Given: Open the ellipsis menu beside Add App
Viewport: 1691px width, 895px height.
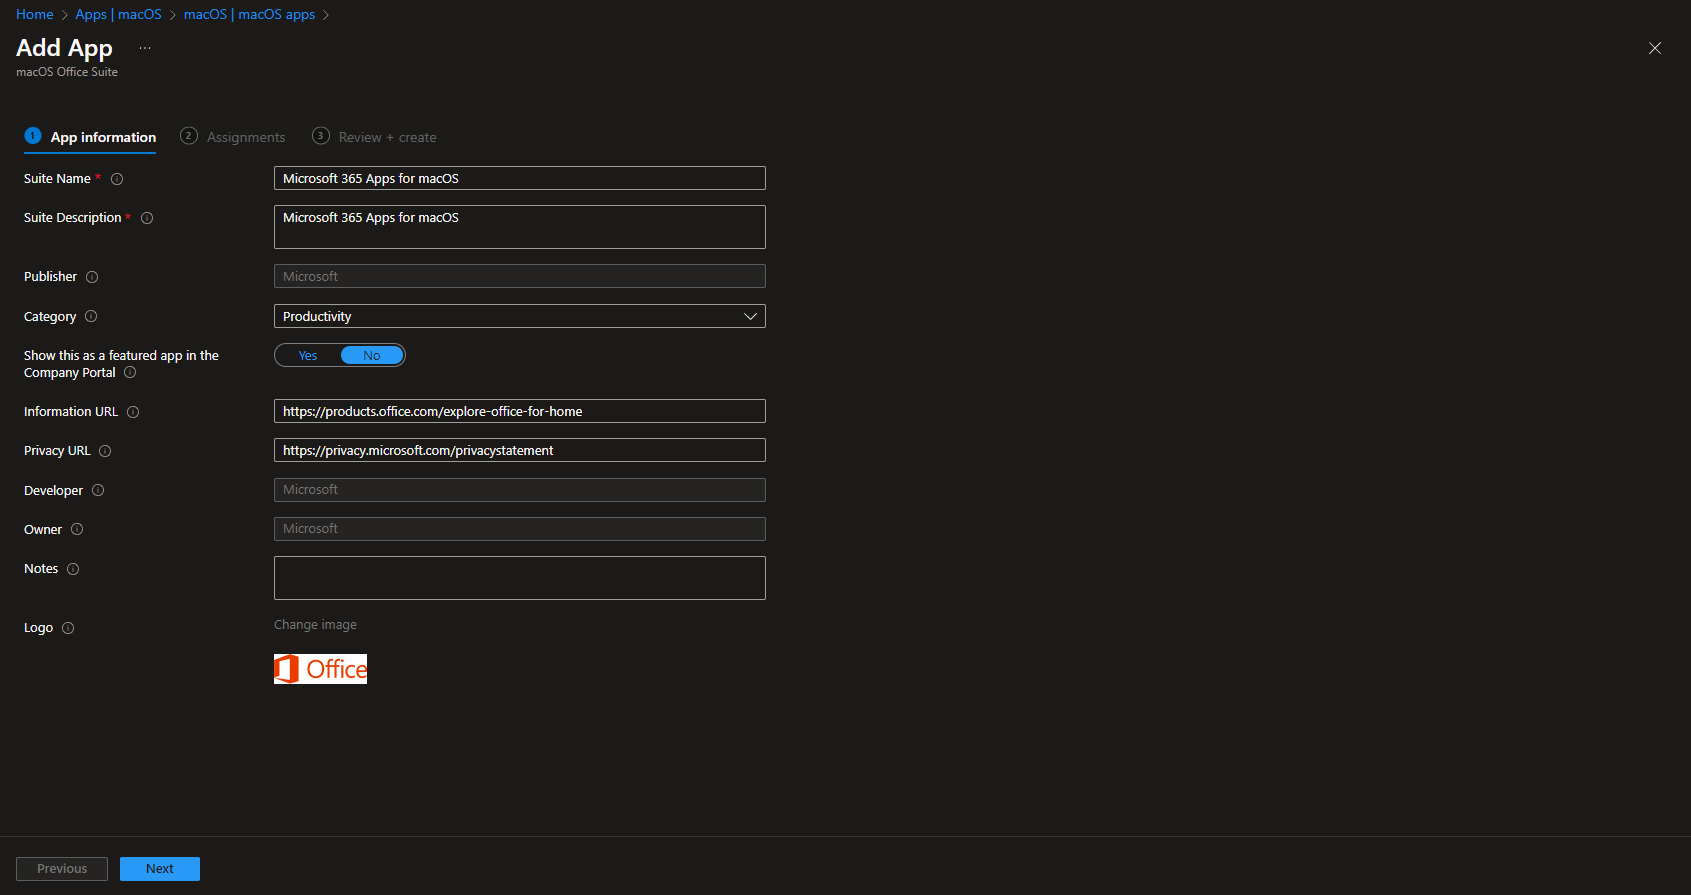Looking at the screenshot, I should (145, 48).
